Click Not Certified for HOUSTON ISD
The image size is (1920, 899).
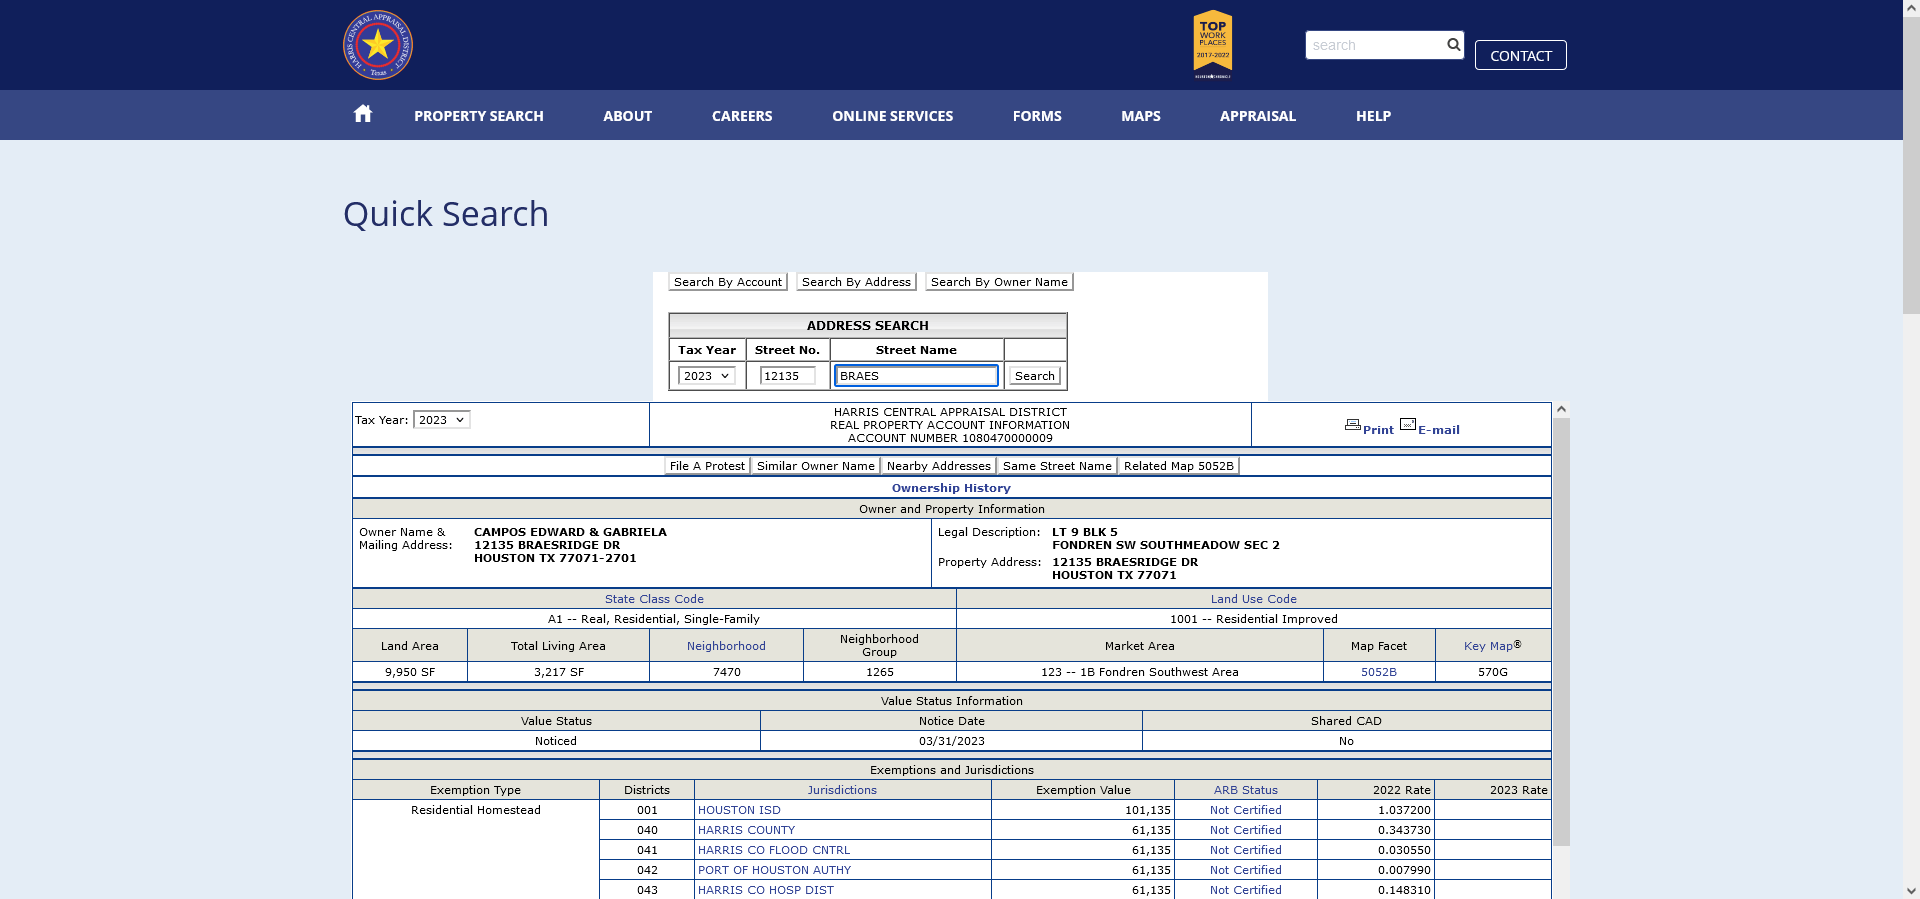(x=1246, y=810)
